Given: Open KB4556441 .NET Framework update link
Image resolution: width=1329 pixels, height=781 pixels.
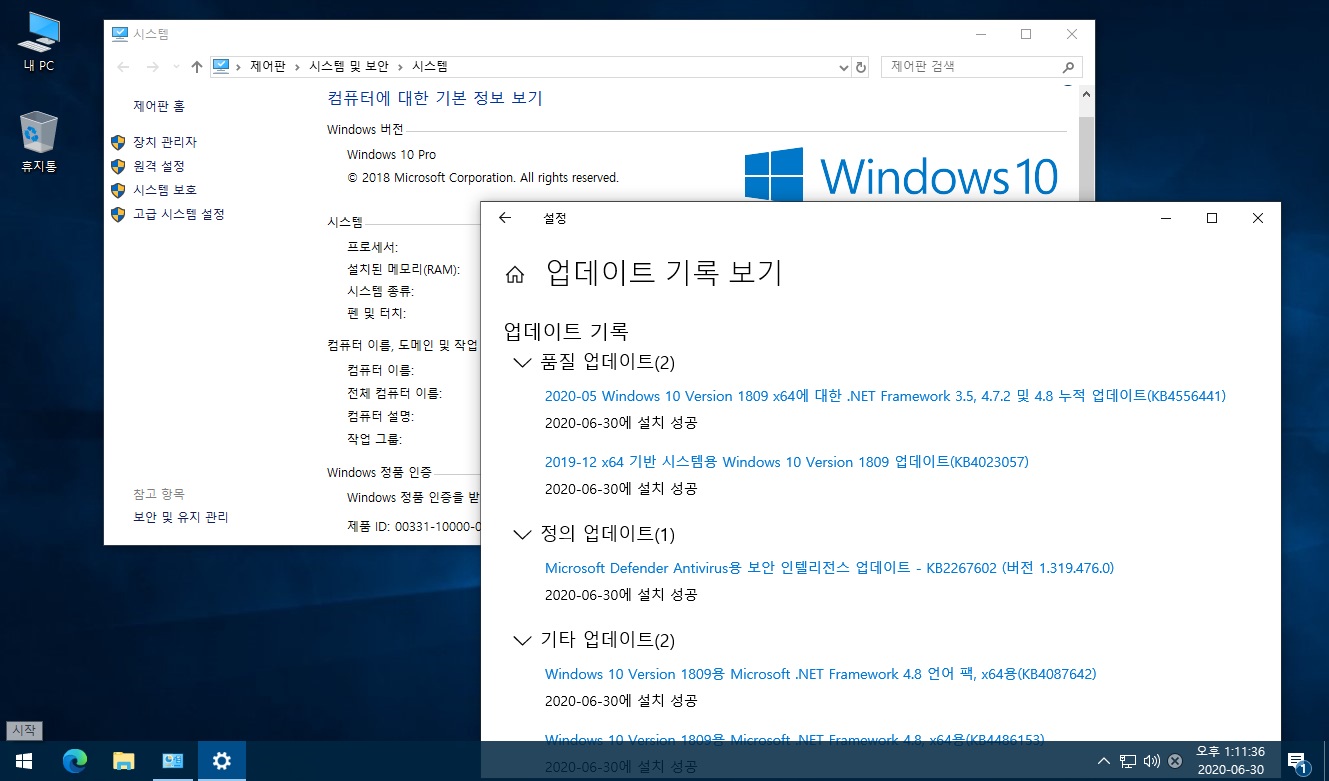Looking at the screenshot, I should tap(885, 396).
